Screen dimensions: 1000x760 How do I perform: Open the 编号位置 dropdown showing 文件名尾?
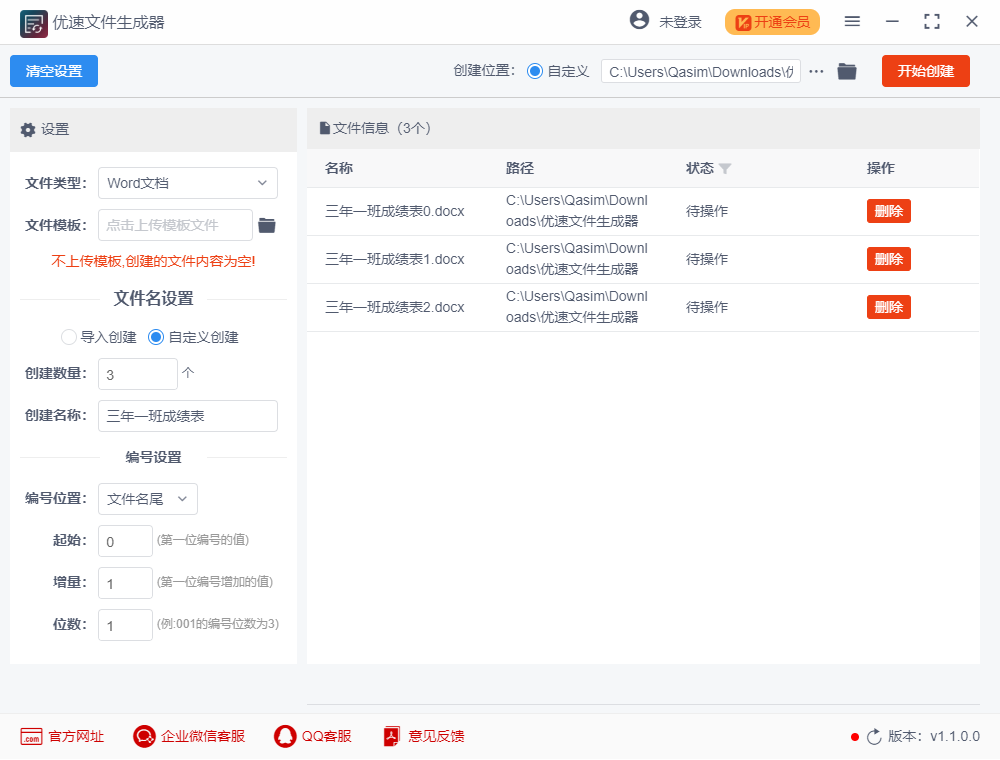pyautogui.click(x=147, y=499)
